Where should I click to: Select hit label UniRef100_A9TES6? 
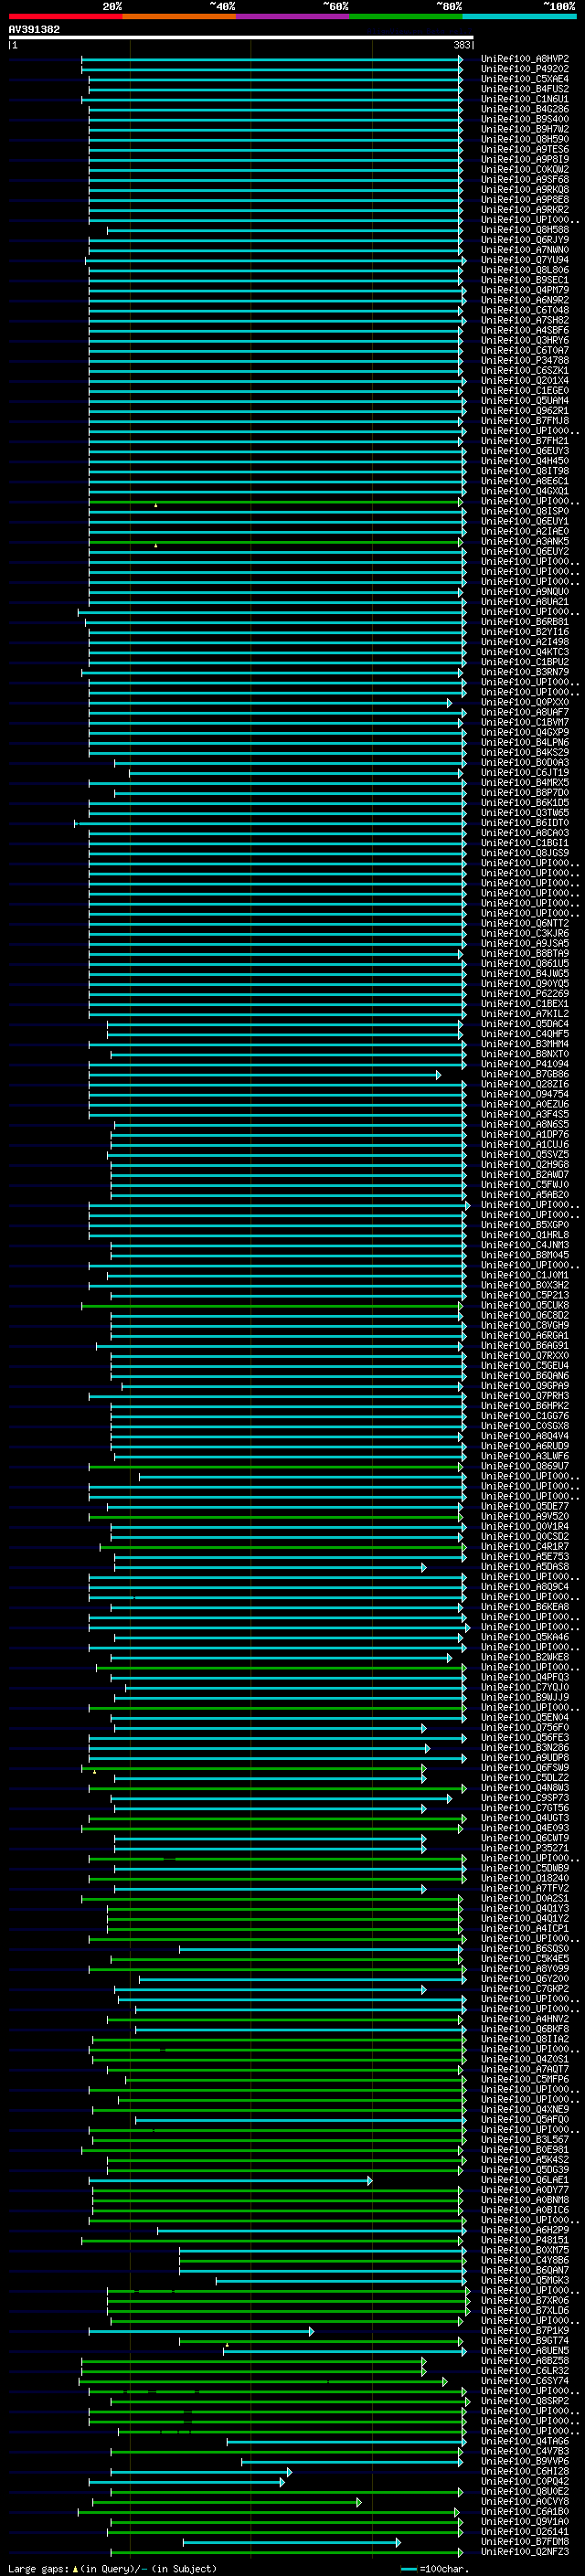(x=525, y=149)
